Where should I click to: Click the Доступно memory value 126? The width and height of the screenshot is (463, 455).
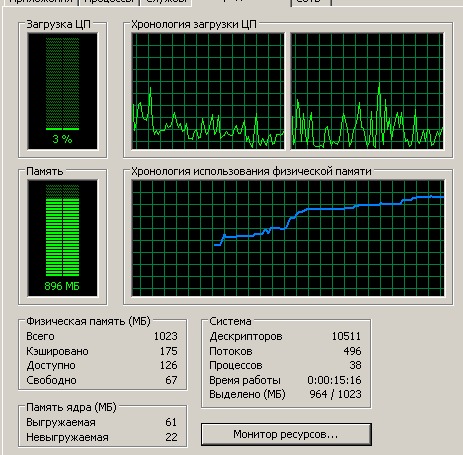(169, 365)
